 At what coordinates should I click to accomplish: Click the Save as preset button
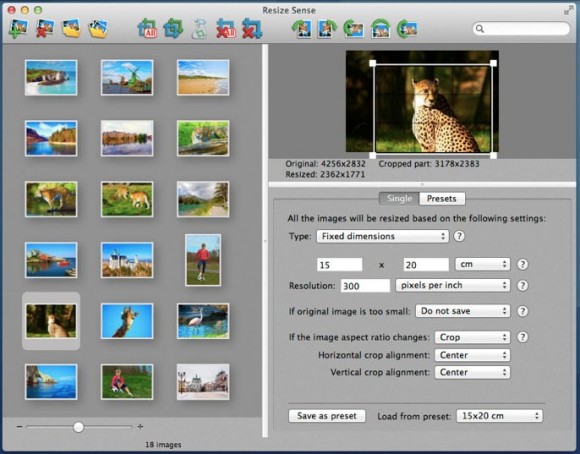(327, 416)
